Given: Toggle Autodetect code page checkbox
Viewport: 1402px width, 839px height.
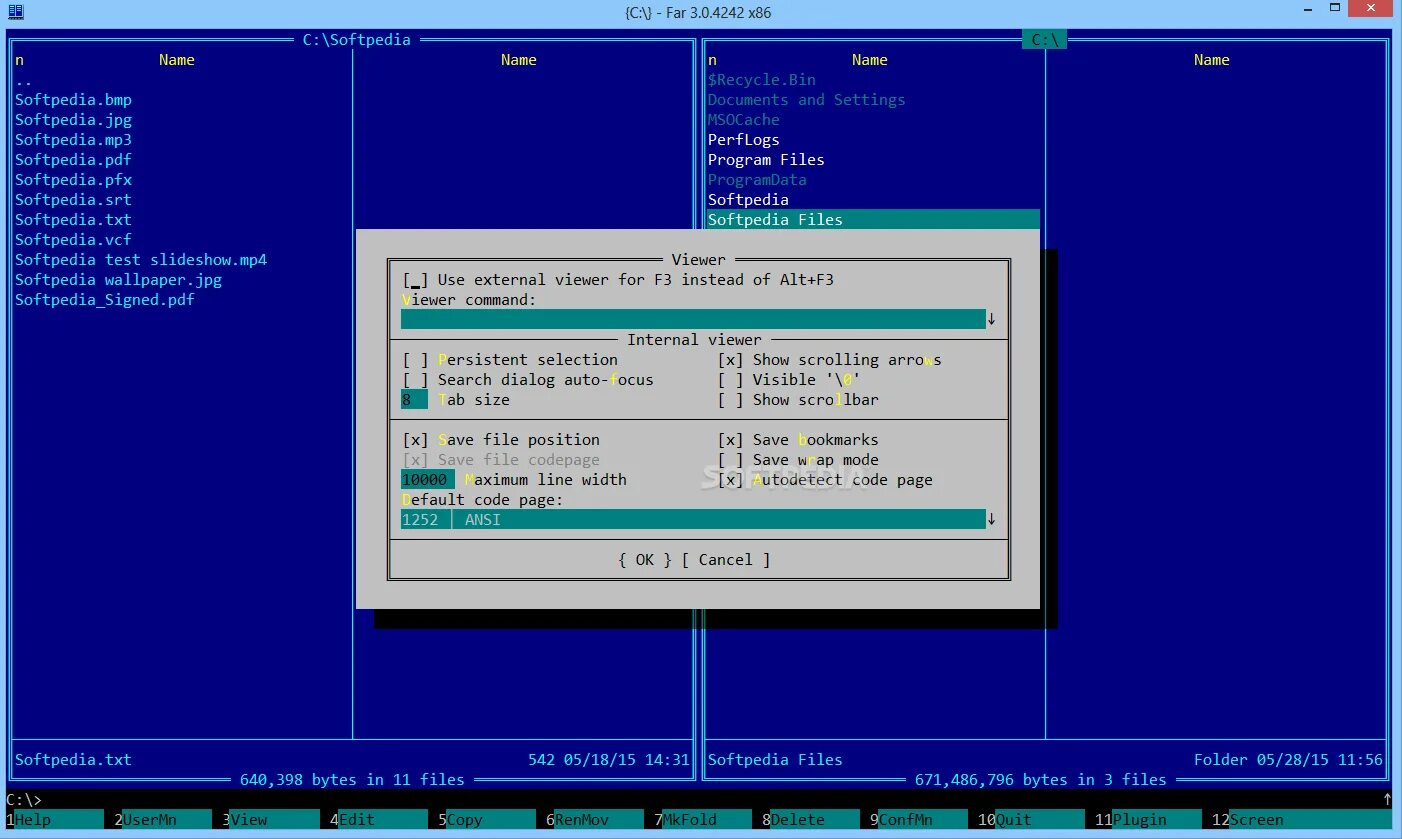Looking at the screenshot, I should pos(731,480).
